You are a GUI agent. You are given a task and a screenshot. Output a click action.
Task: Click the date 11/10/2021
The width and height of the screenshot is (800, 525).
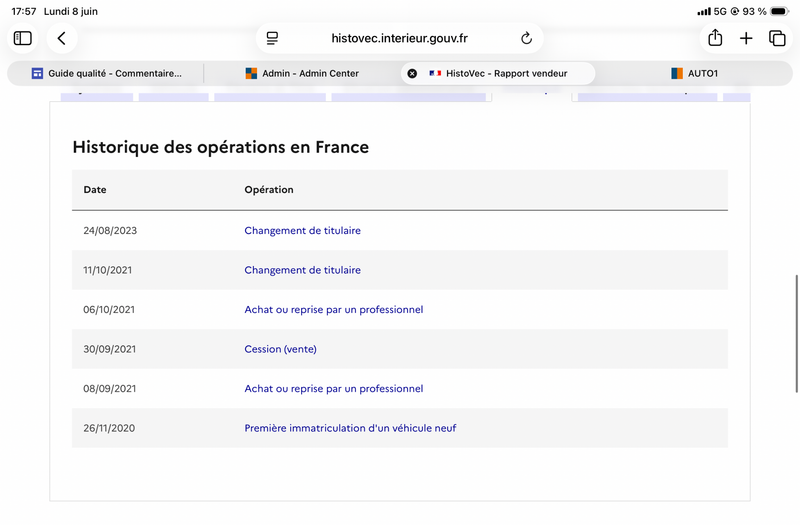(x=108, y=270)
